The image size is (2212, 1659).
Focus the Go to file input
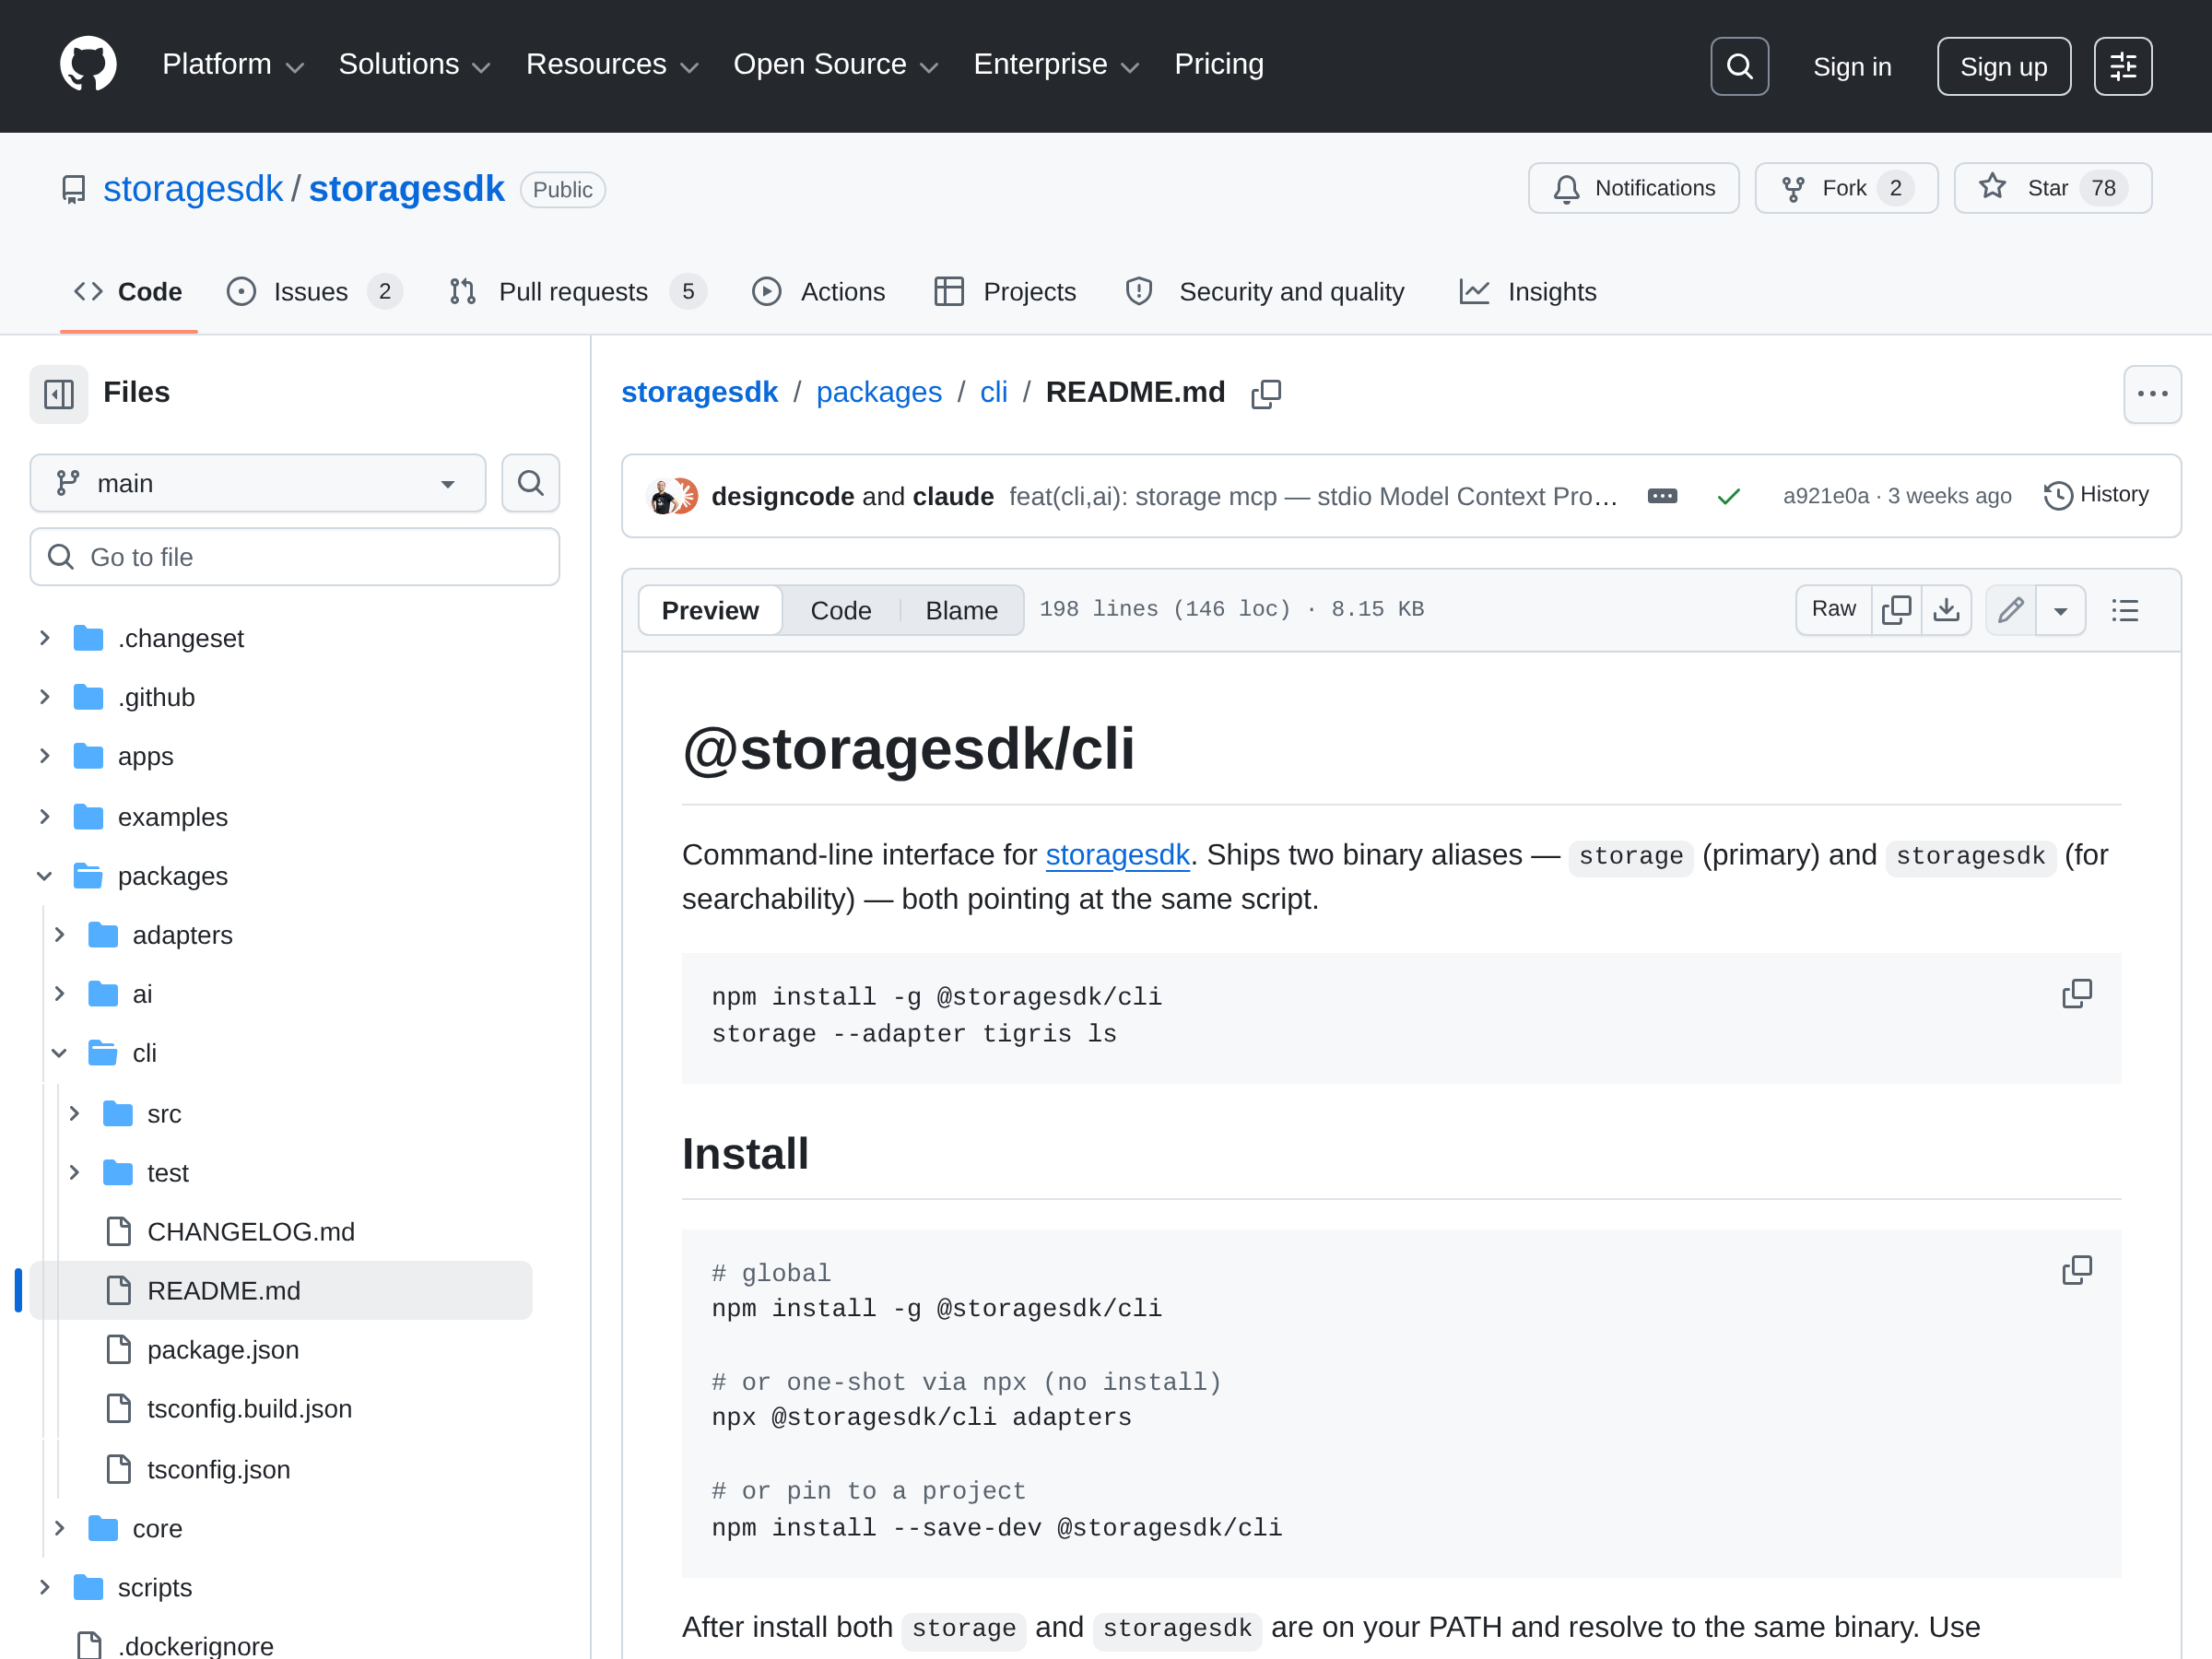295,557
